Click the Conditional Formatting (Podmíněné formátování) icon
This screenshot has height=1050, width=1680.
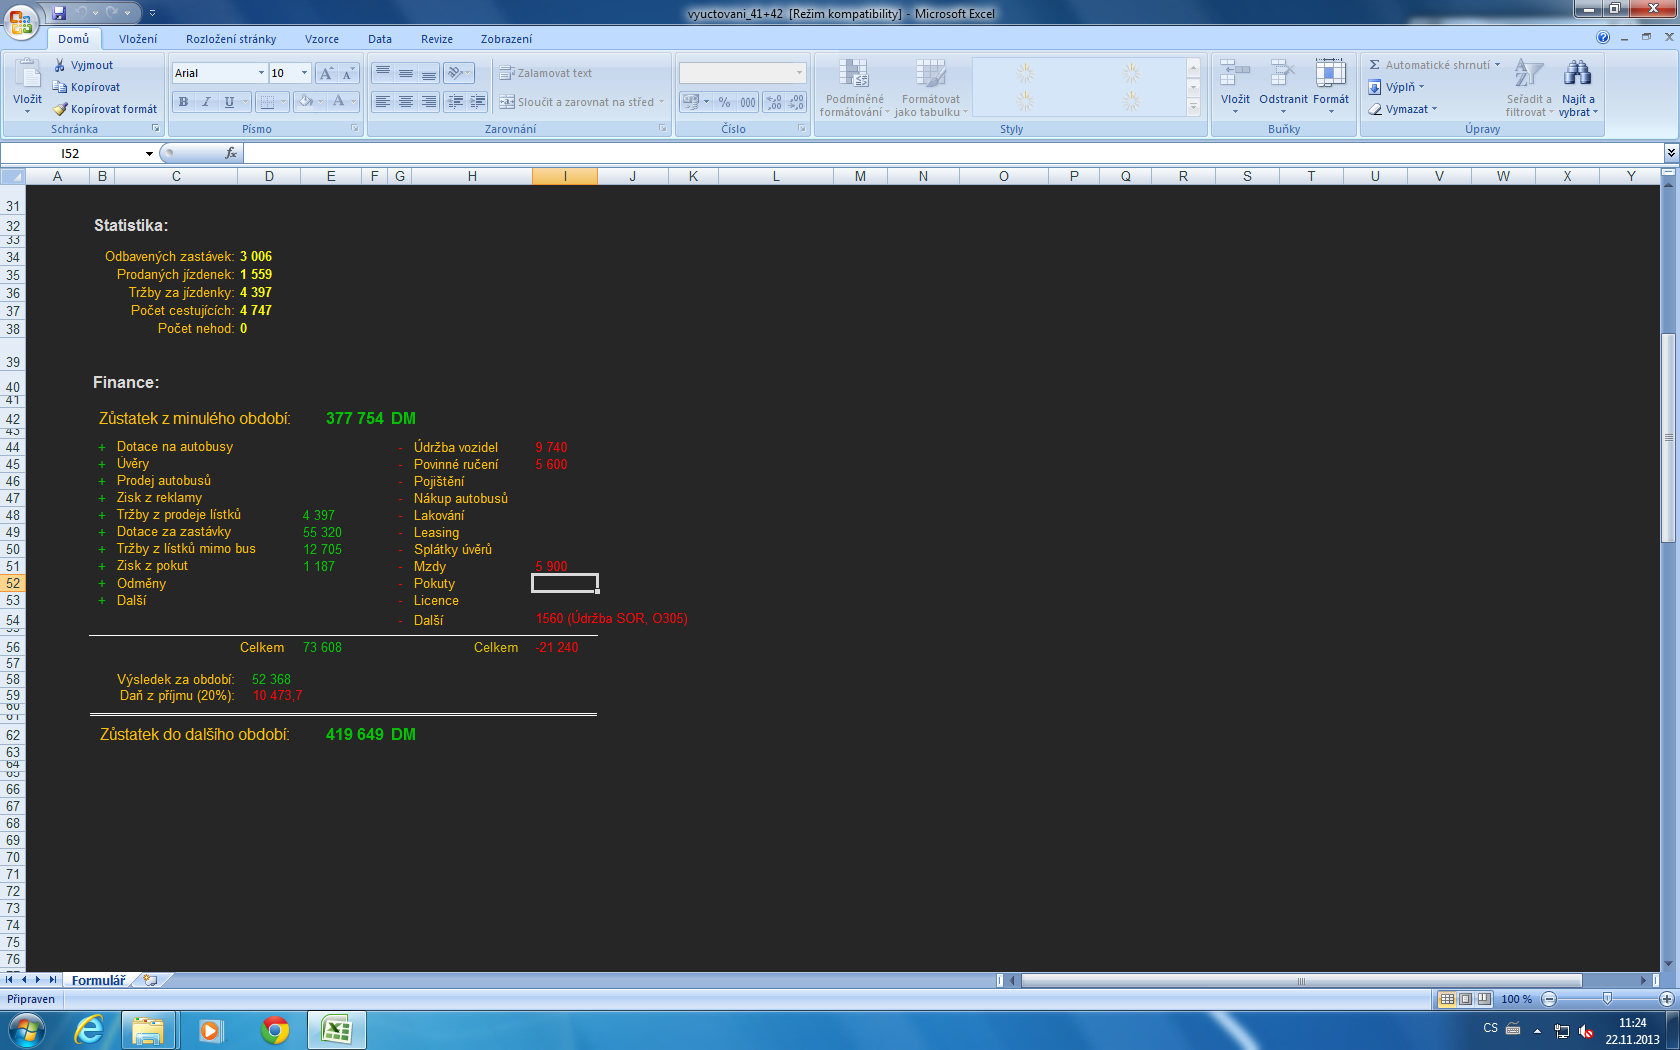(853, 75)
